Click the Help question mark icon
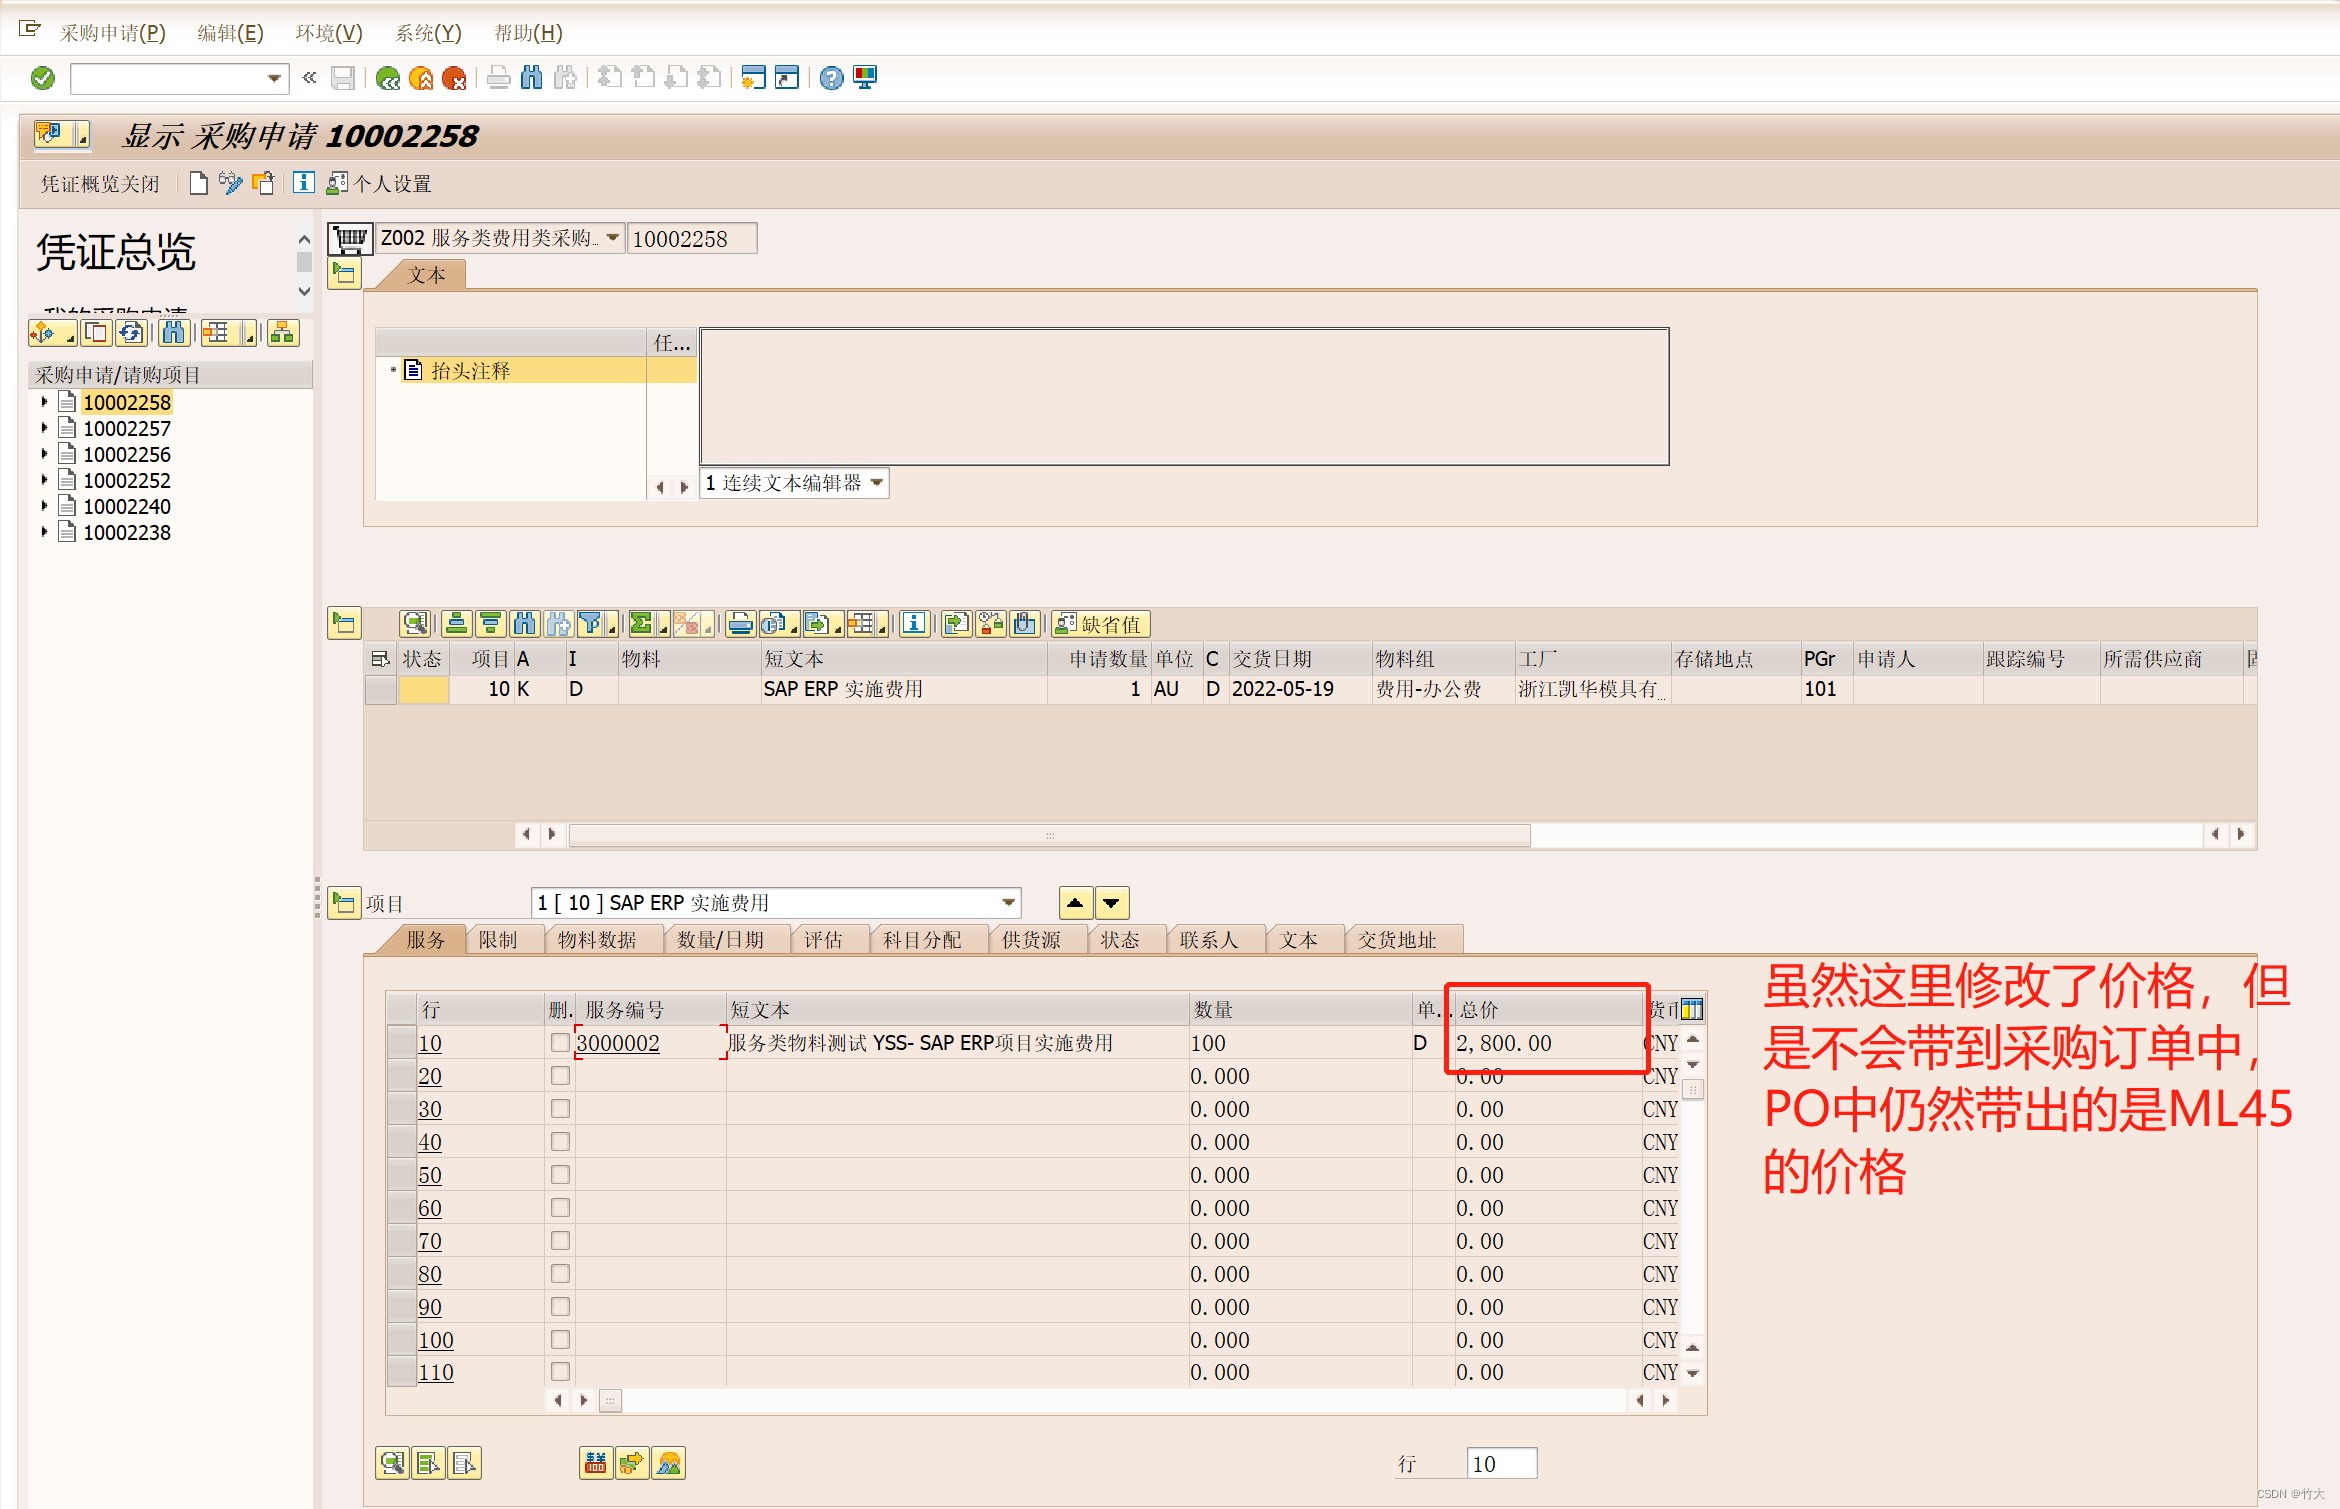2340x1509 pixels. pos(831,78)
